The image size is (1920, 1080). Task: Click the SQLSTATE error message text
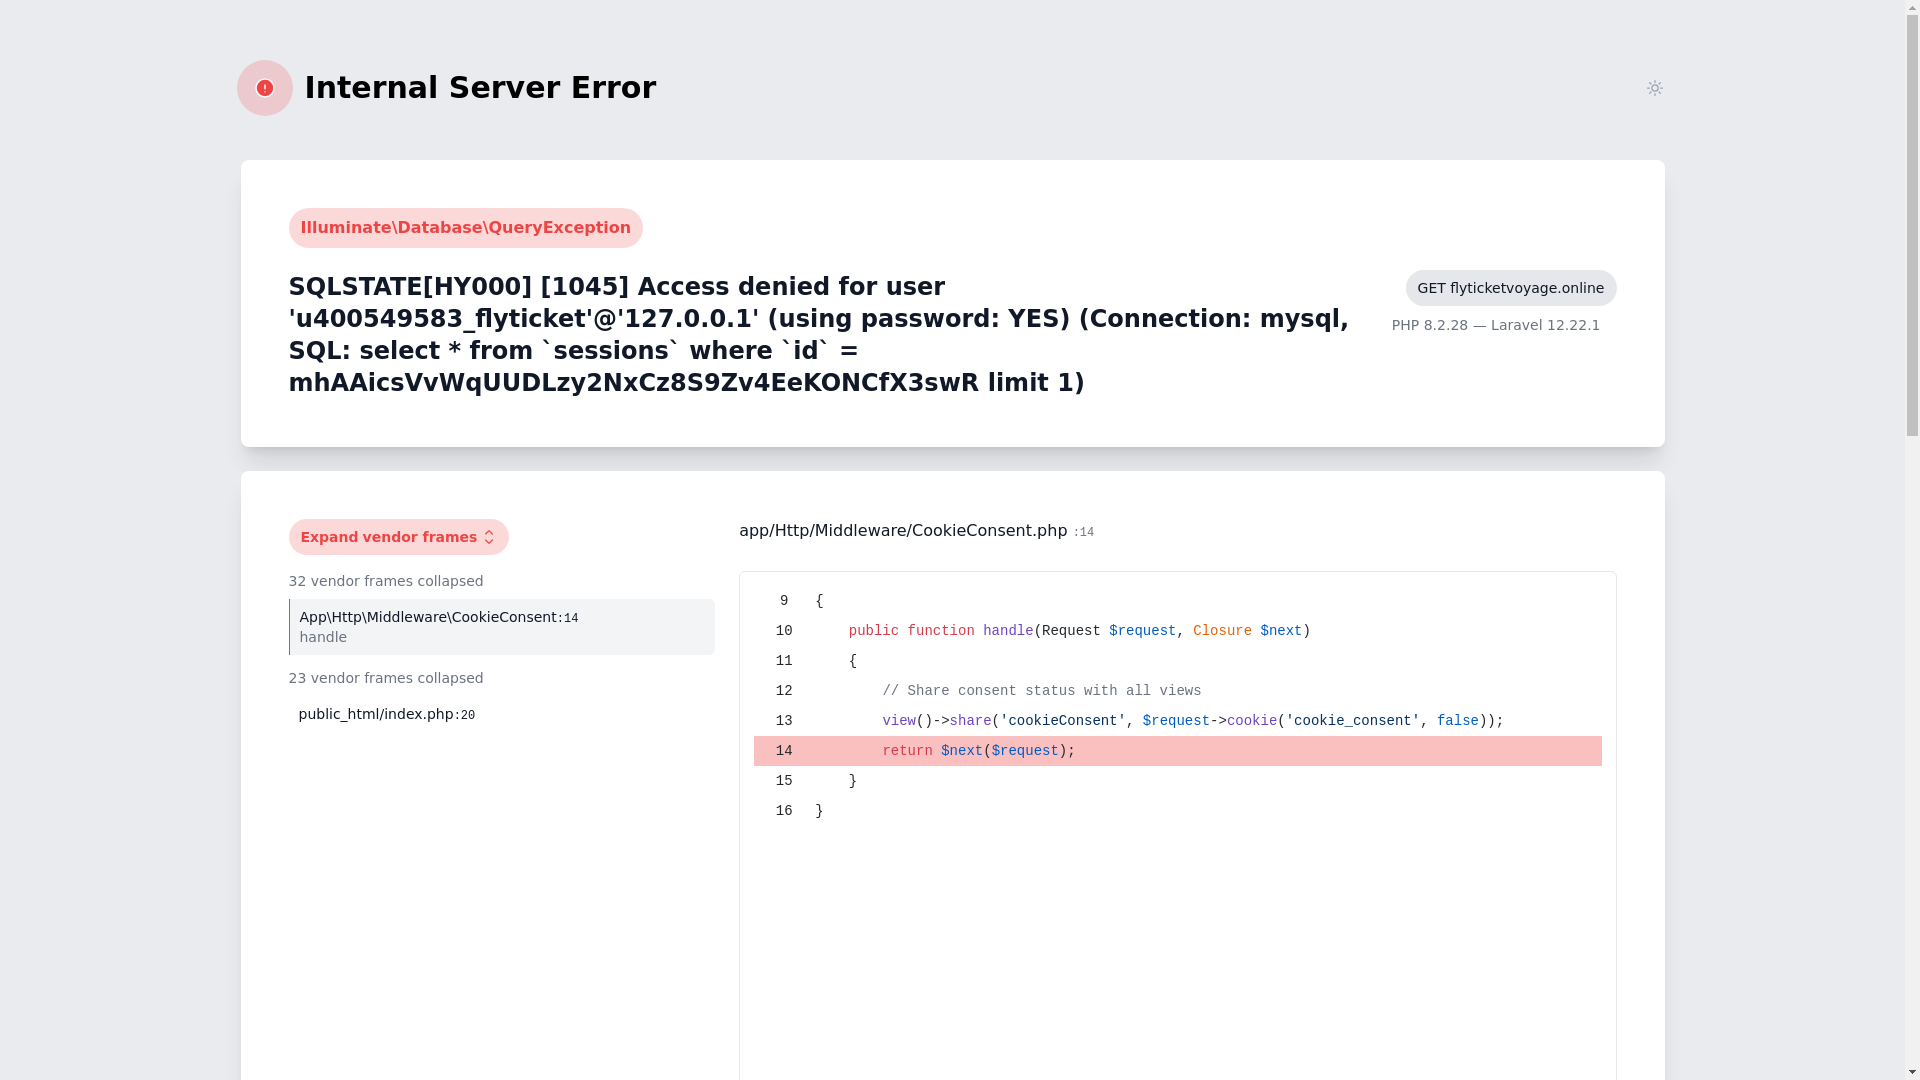click(x=818, y=335)
